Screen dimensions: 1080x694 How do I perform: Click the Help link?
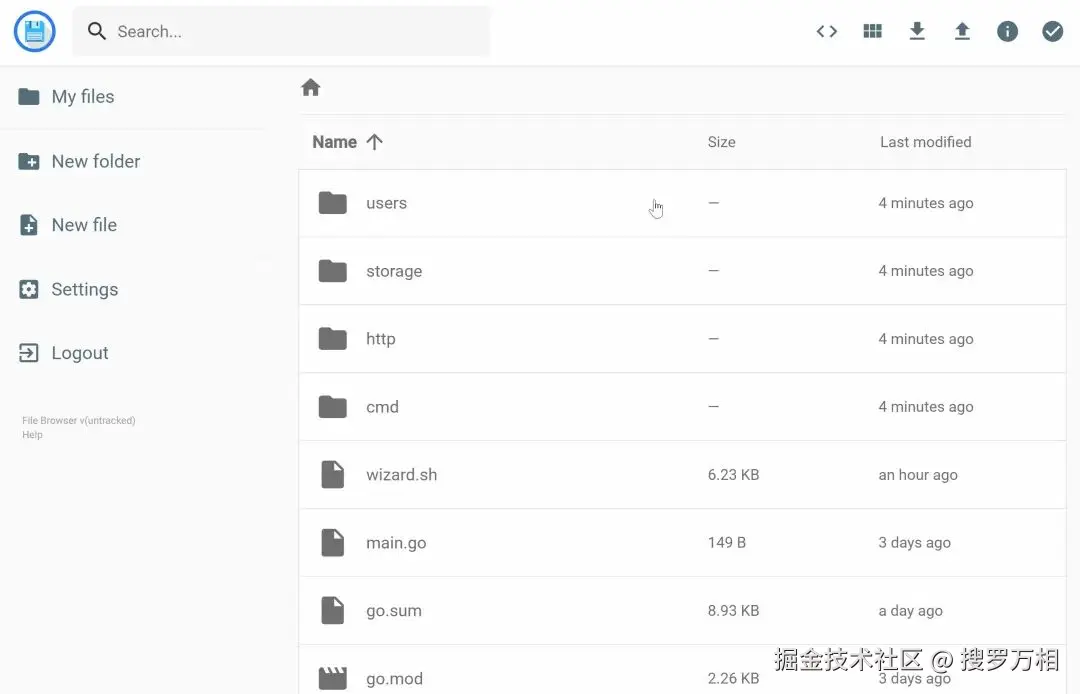point(32,434)
